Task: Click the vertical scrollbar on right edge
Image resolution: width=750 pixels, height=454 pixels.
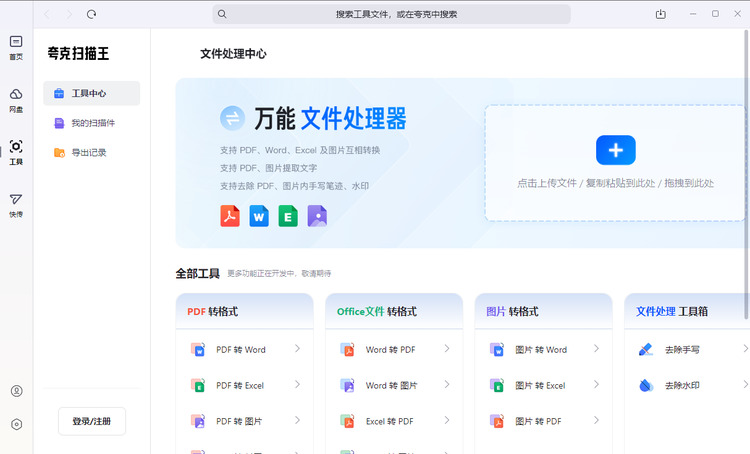Action: coord(746,175)
